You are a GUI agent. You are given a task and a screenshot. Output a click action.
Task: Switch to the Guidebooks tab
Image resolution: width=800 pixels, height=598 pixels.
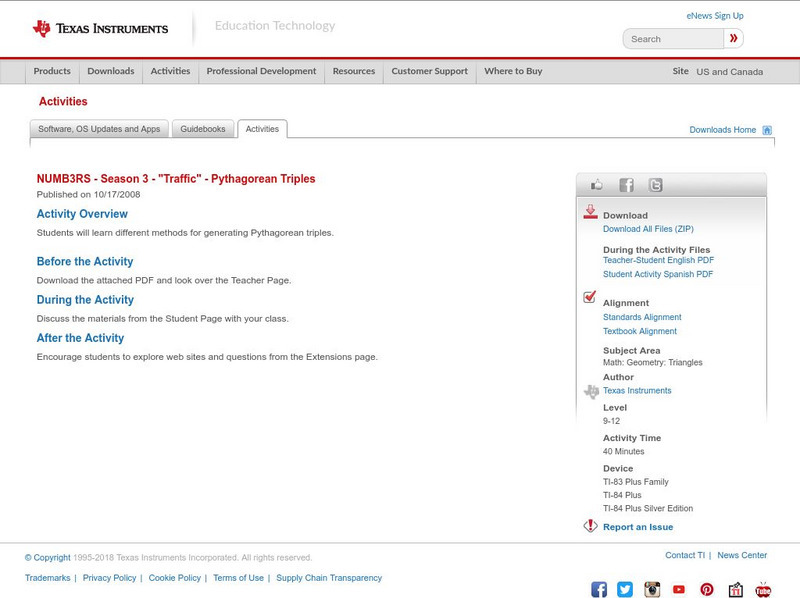tap(203, 129)
